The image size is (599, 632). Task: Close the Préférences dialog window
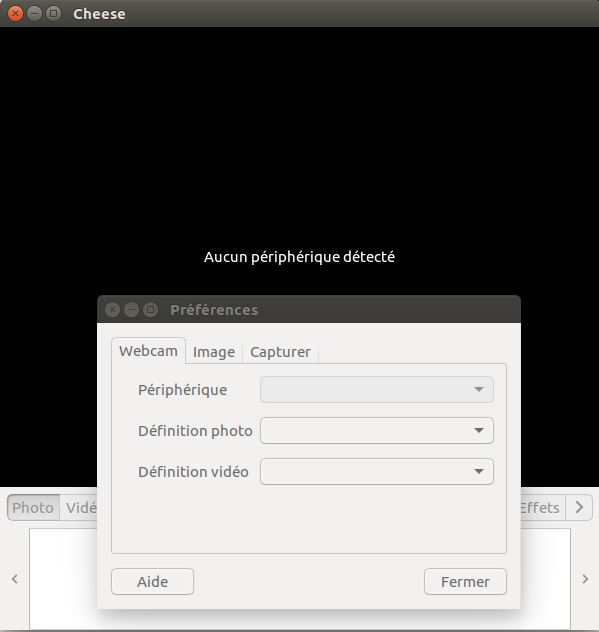(x=112, y=310)
